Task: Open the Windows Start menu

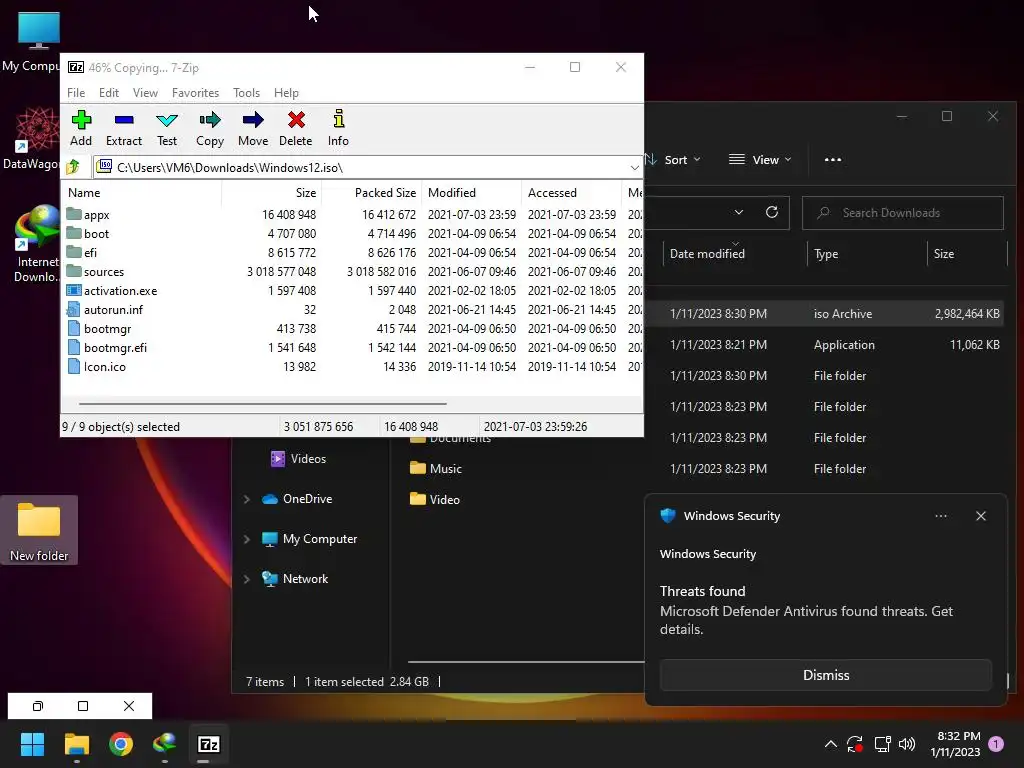Action: tap(32, 744)
